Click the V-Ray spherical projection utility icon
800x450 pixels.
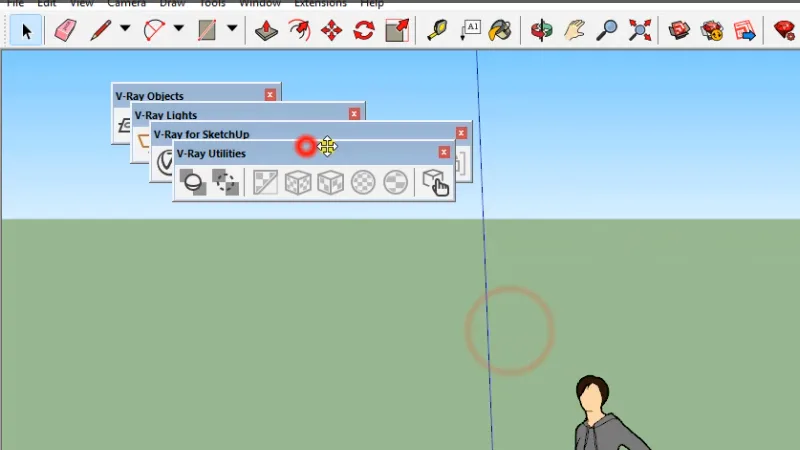click(363, 182)
